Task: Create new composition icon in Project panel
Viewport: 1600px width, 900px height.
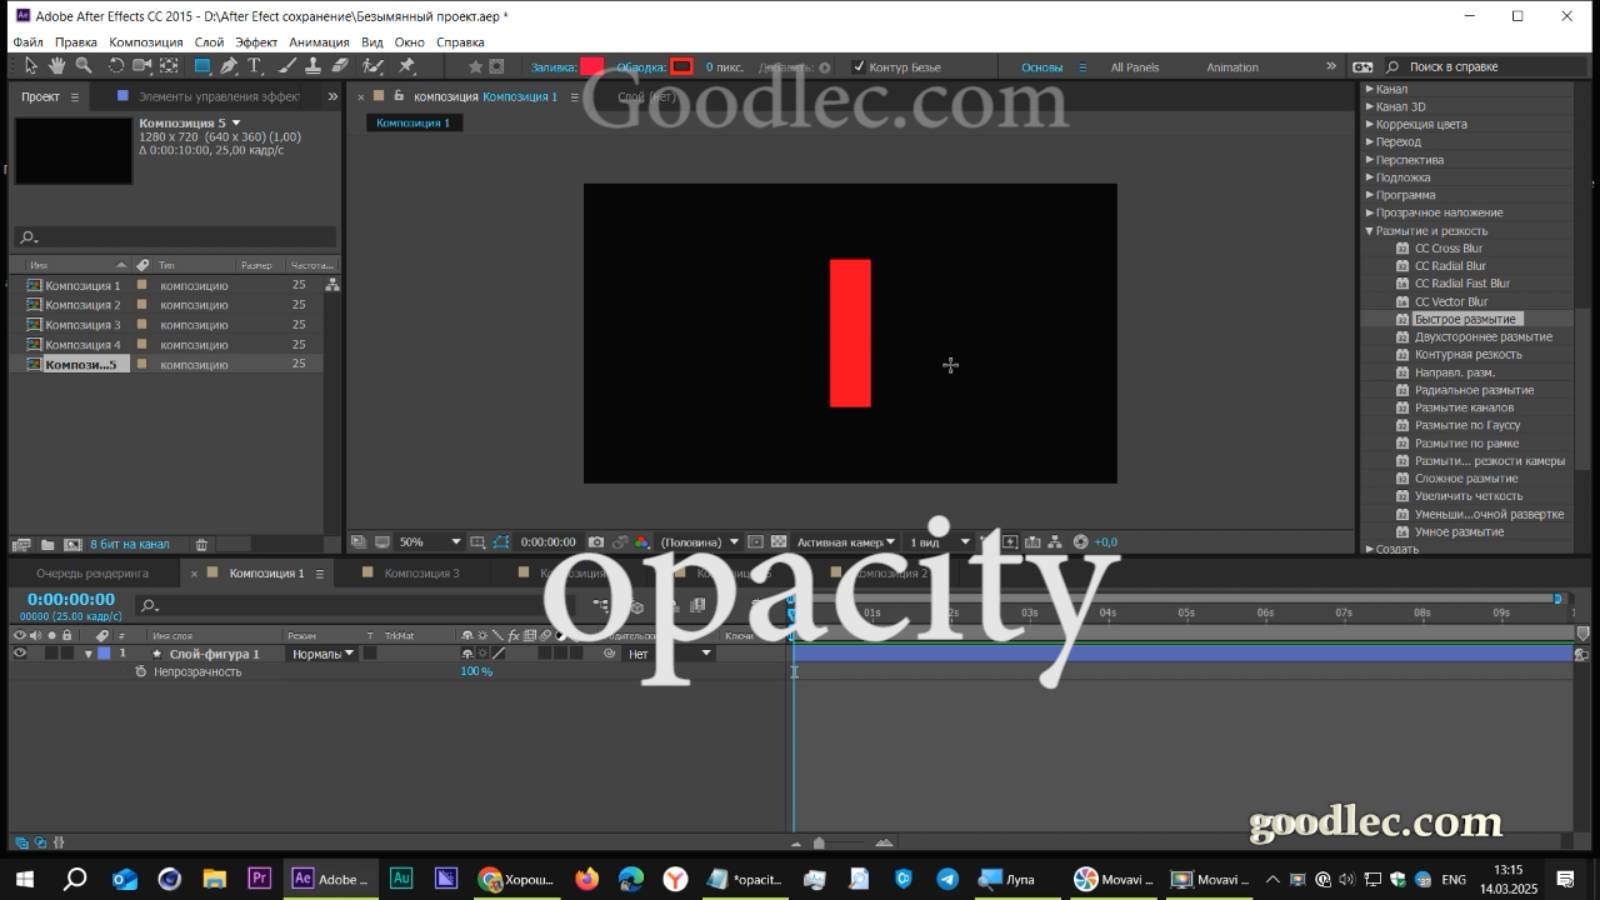Action: point(73,545)
